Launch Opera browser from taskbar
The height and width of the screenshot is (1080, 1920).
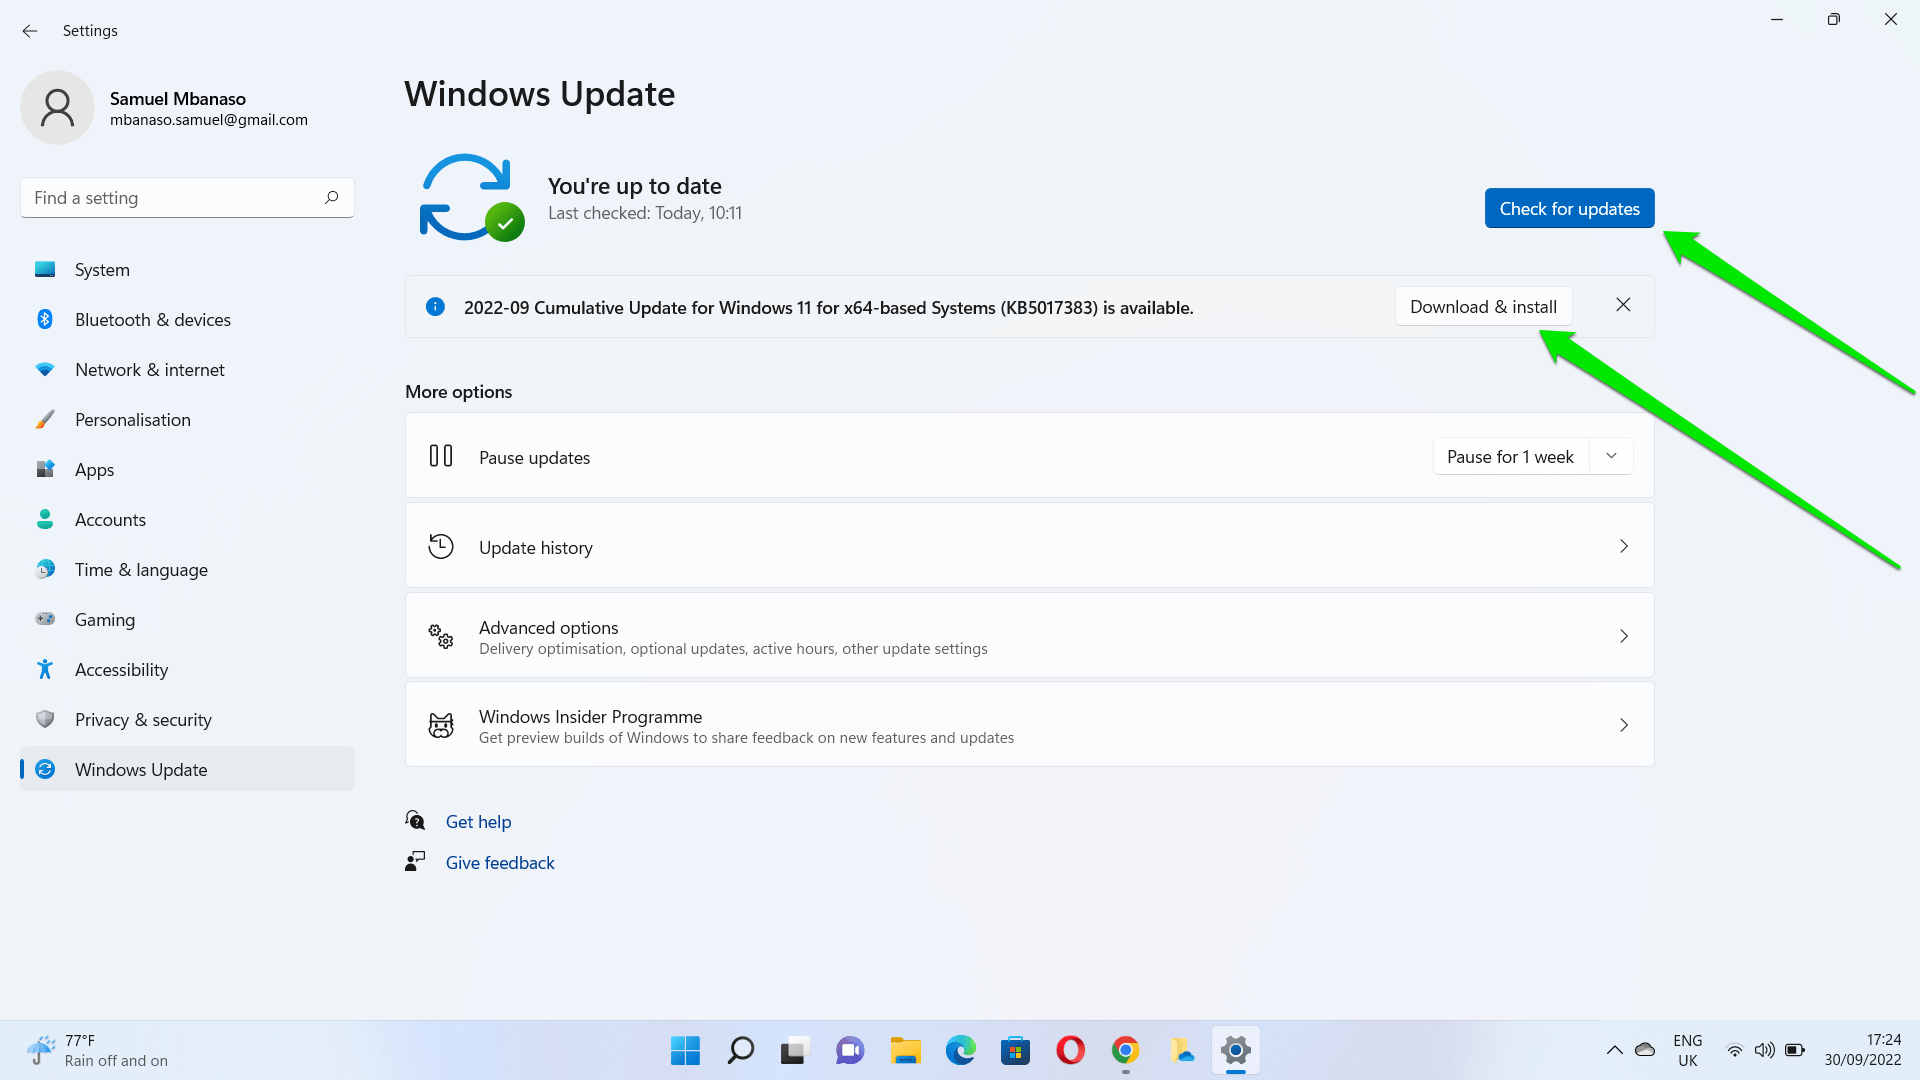pos(1070,1050)
